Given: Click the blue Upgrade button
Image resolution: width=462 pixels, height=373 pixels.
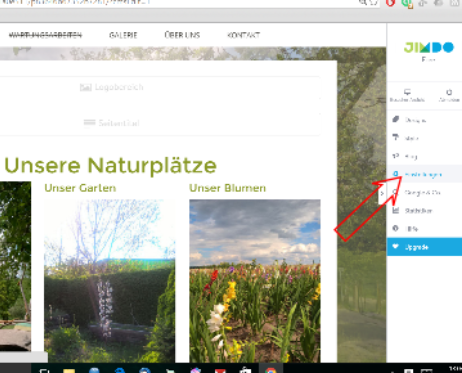Looking at the screenshot, I should tap(424, 247).
